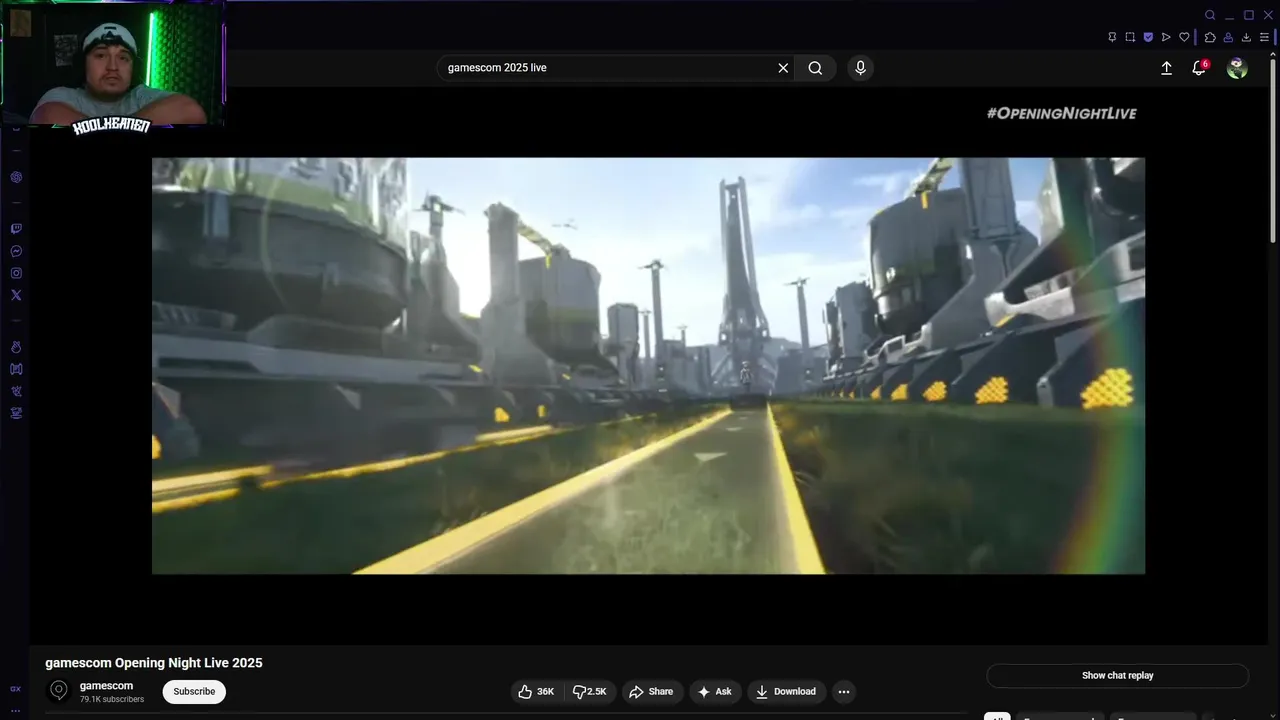Open the upload/create icon in YouTube header

[1166, 68]
